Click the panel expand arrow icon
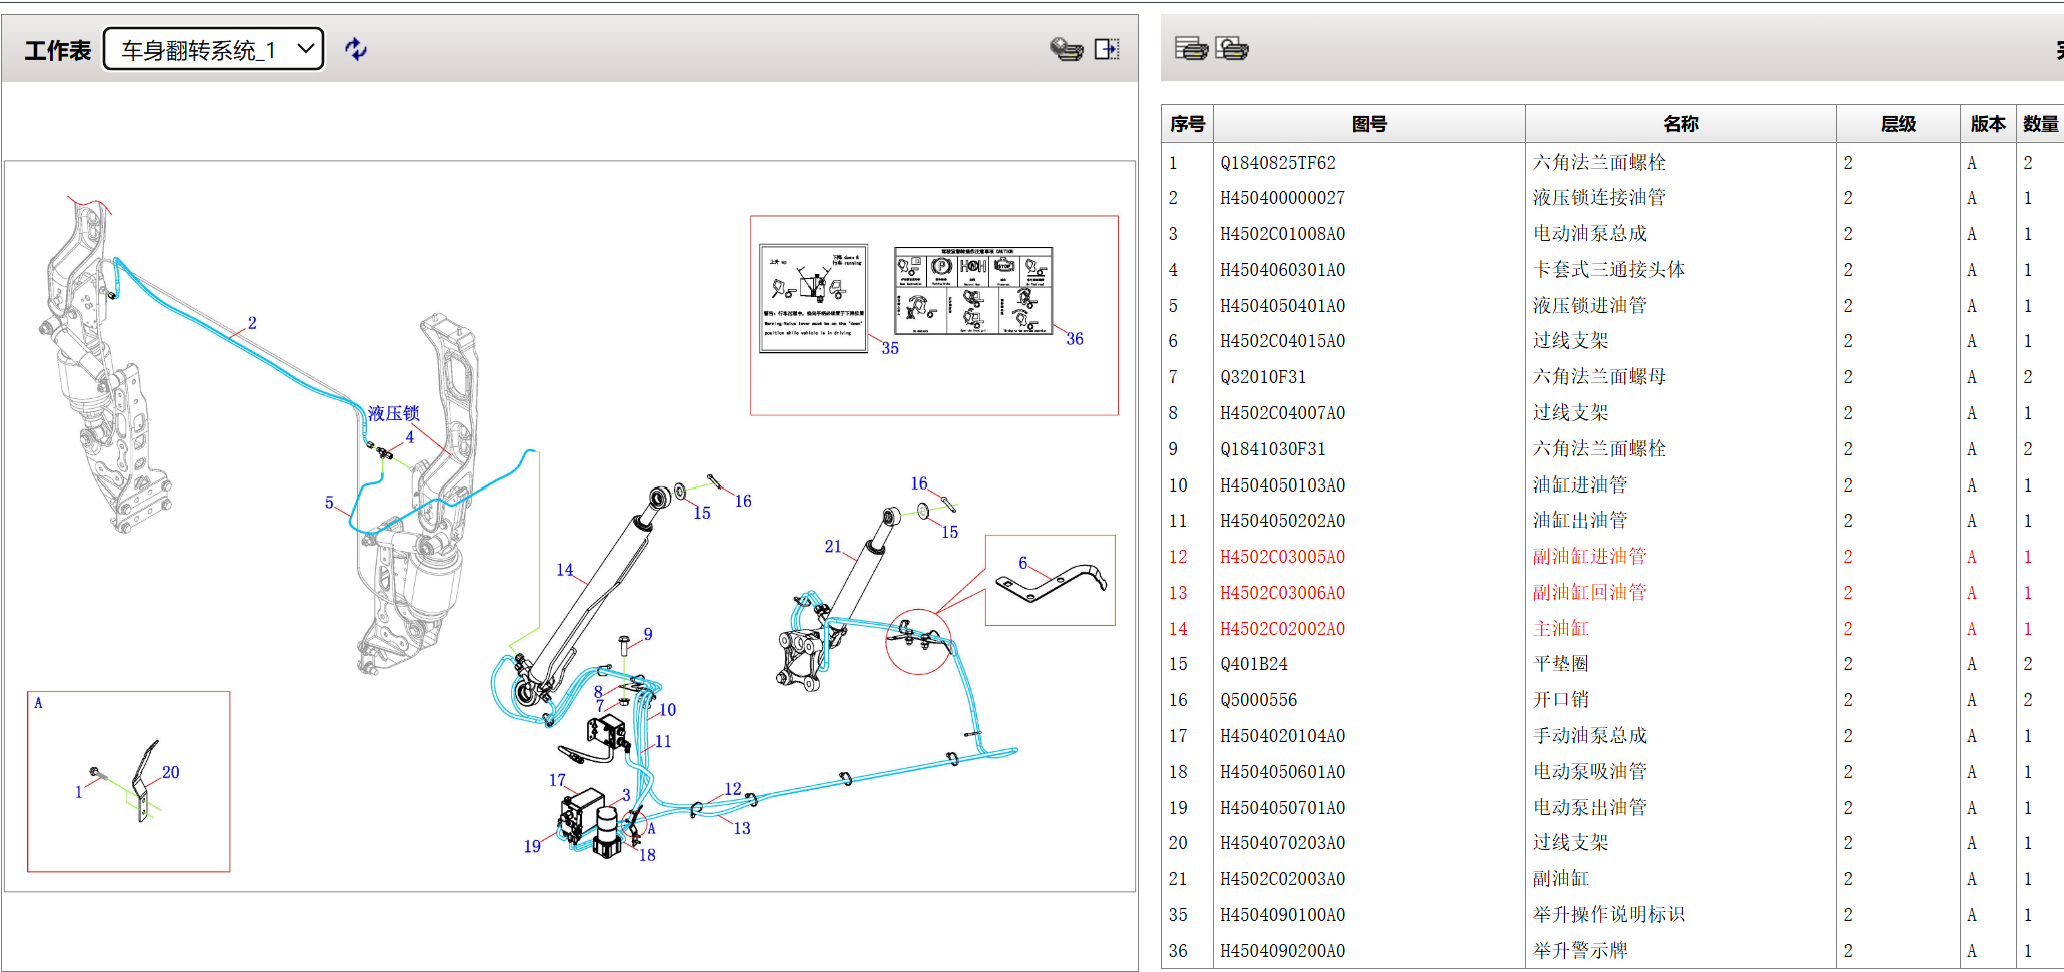Viewport: 2064px width, 972px height. pos(1107,49)
